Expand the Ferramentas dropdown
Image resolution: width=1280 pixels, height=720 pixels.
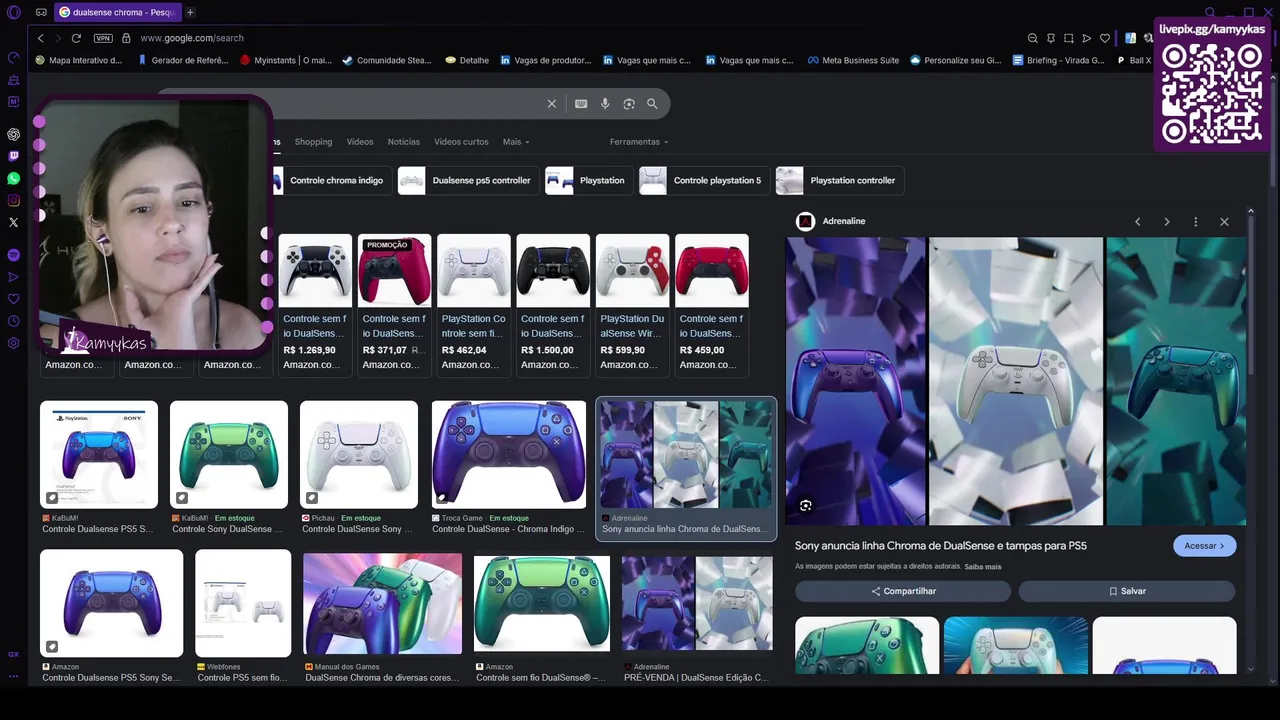(x=639, y=142)
